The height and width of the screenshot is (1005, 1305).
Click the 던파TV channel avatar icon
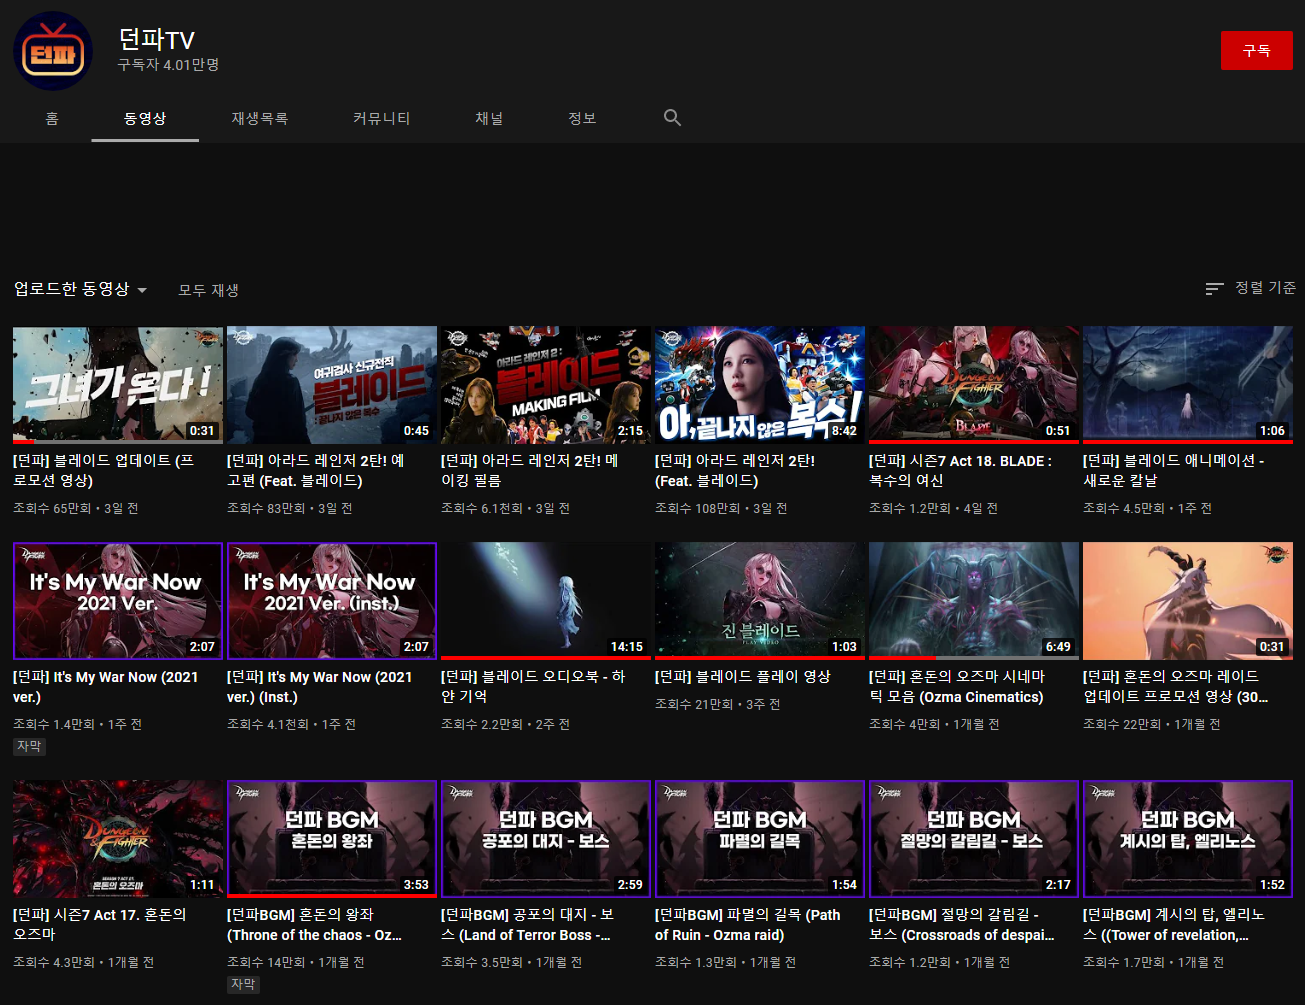(x=53, y=51)
